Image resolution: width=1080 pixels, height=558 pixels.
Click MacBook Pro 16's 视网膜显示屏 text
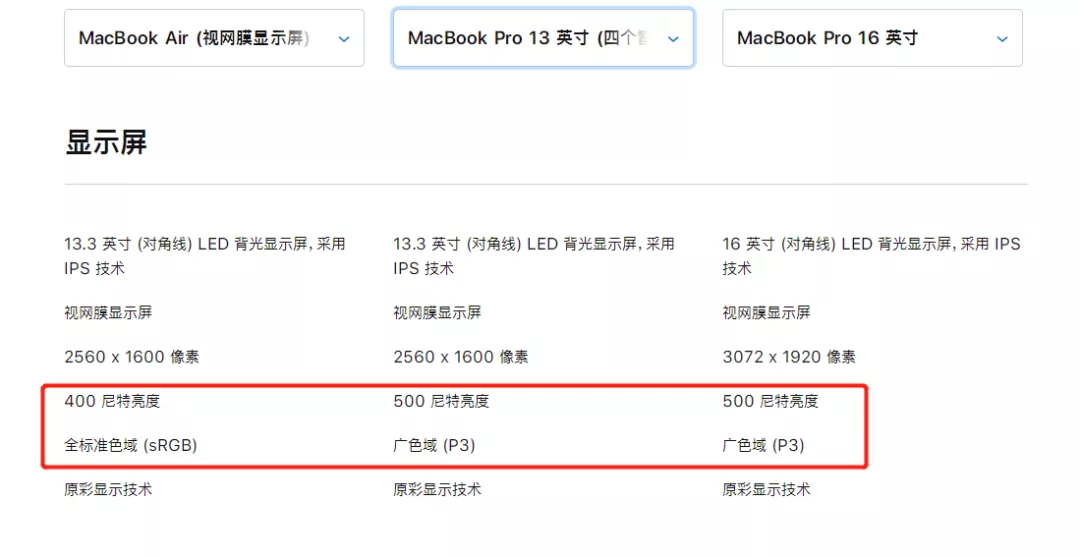pos(767,313)
